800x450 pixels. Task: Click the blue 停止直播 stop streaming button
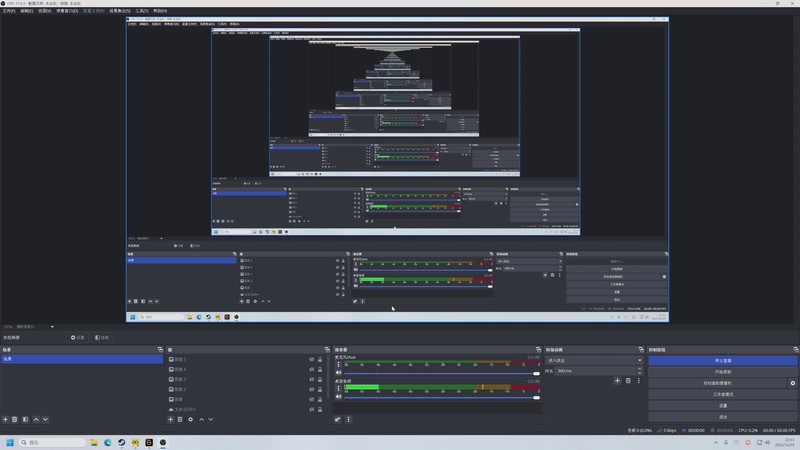723,361
